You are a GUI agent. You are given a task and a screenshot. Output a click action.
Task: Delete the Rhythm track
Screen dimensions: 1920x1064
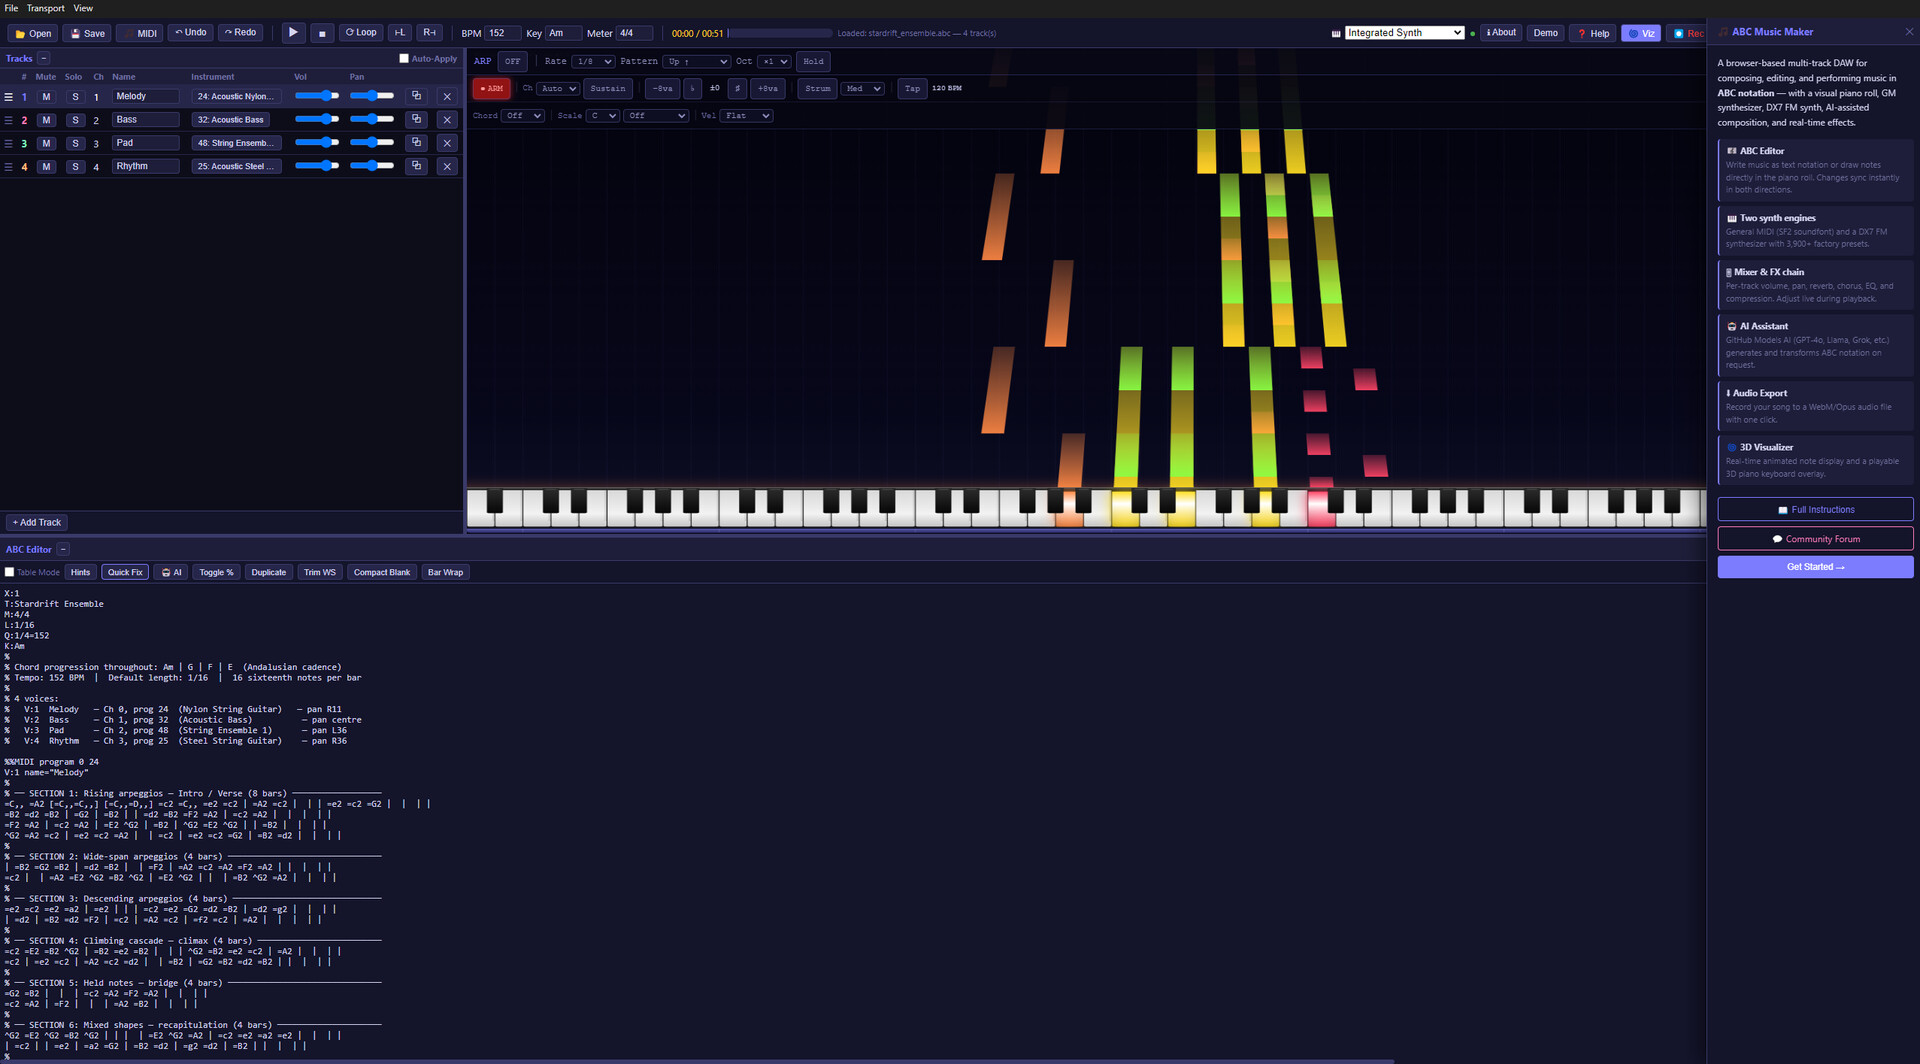pos(447,166)
